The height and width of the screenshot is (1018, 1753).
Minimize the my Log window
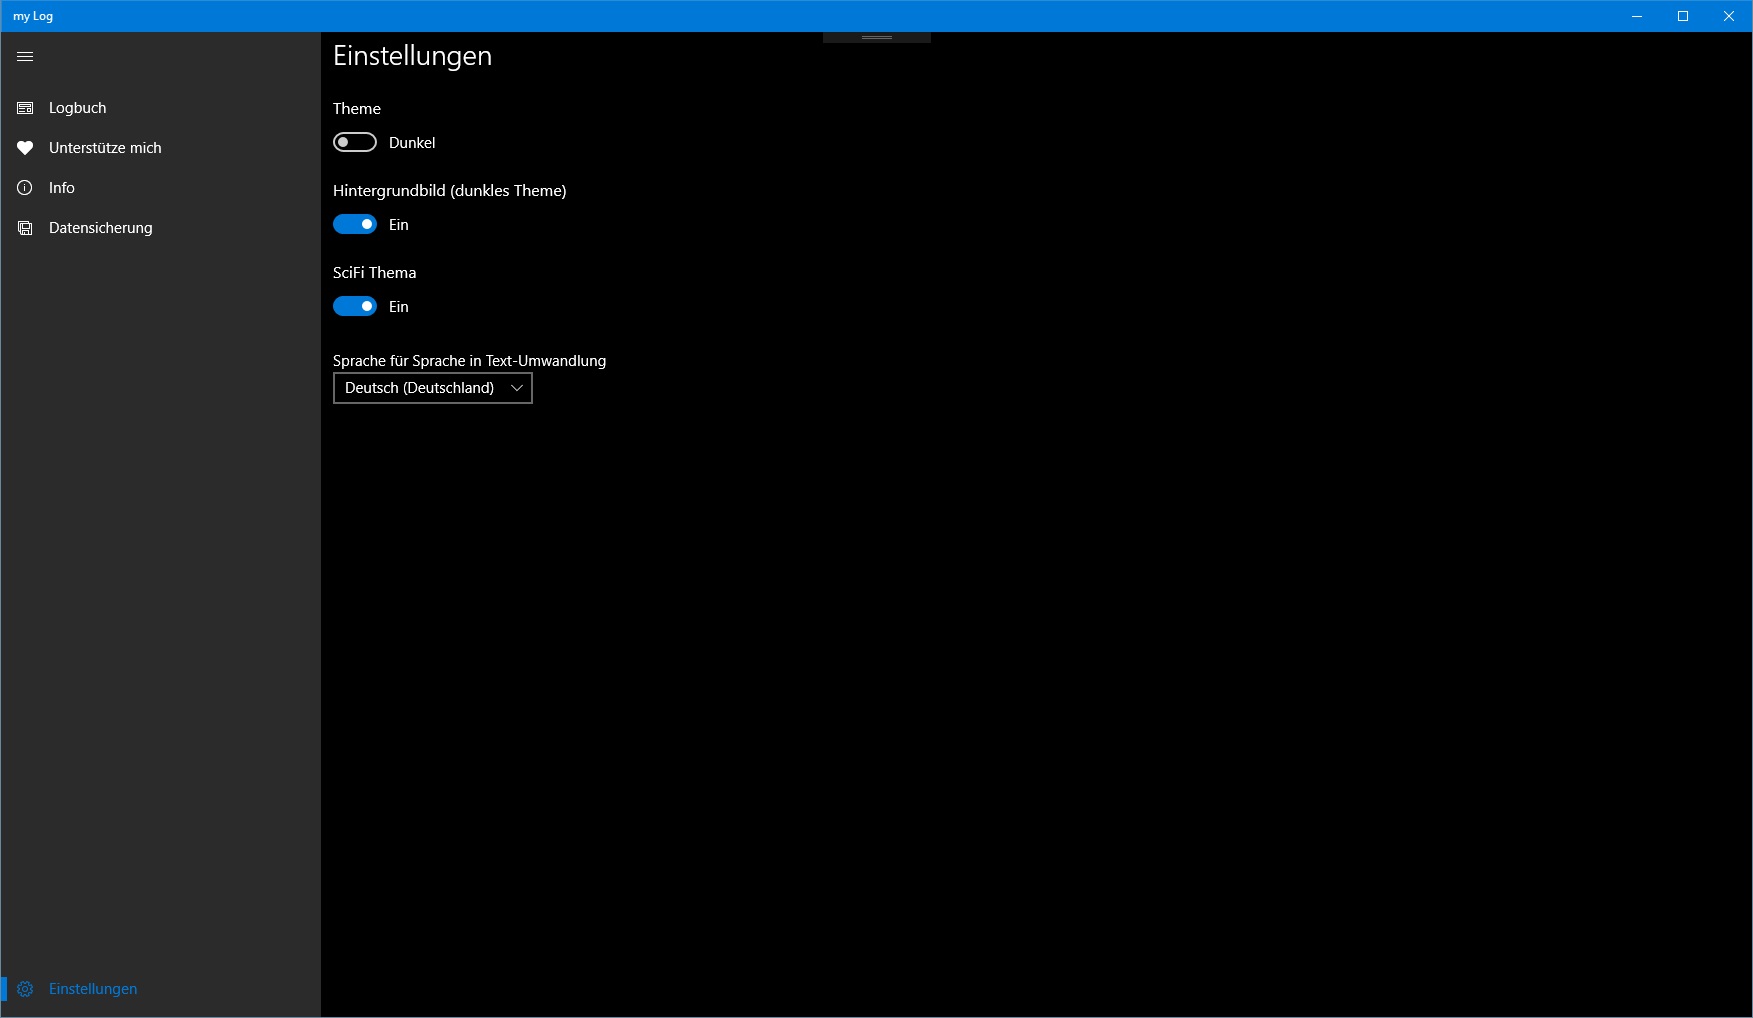click(1637, 16)
